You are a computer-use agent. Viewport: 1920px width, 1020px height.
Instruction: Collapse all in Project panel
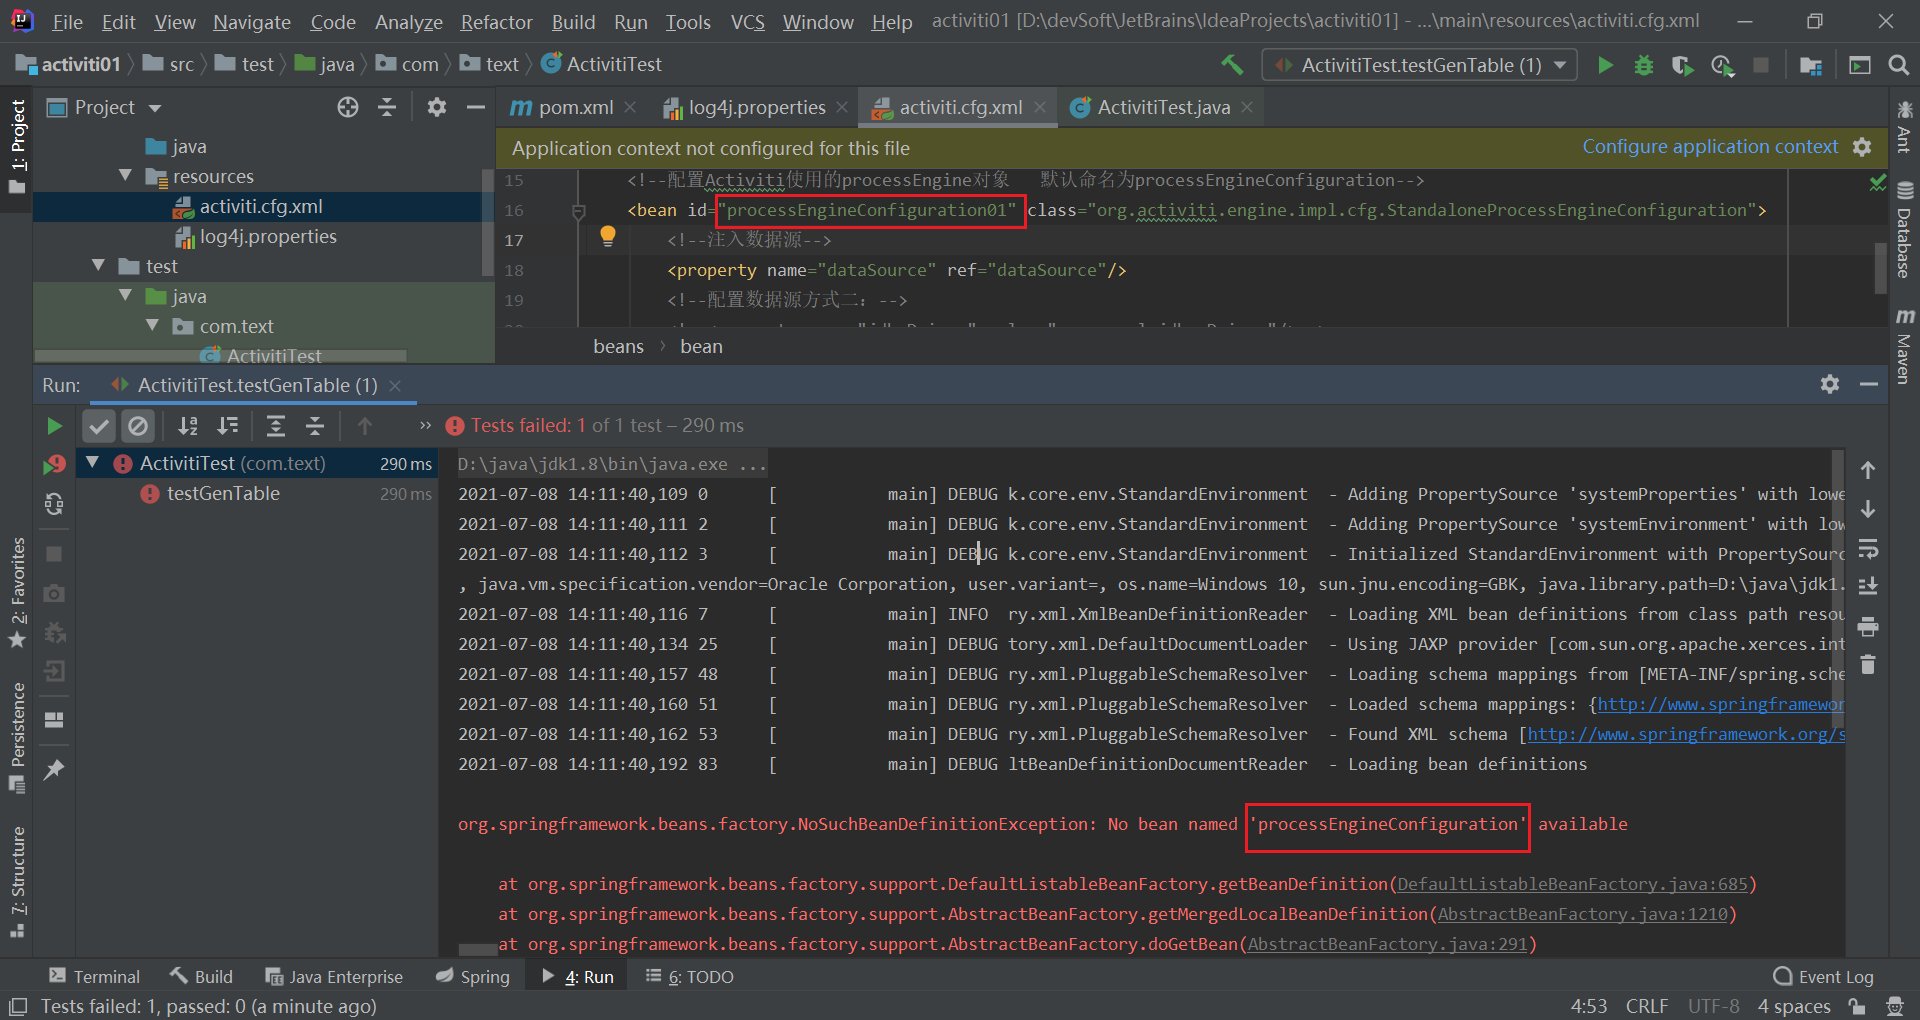pyautogui.click(x=387, y=107)
